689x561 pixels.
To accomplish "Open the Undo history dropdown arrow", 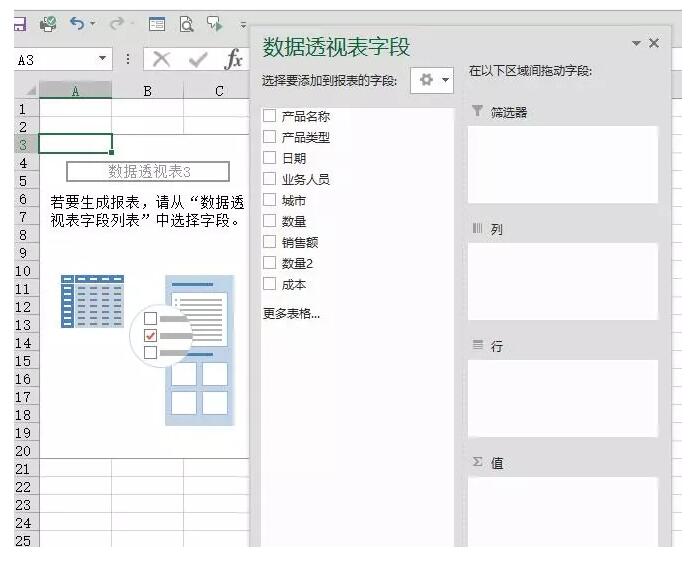I will click(x=93, y=23).
